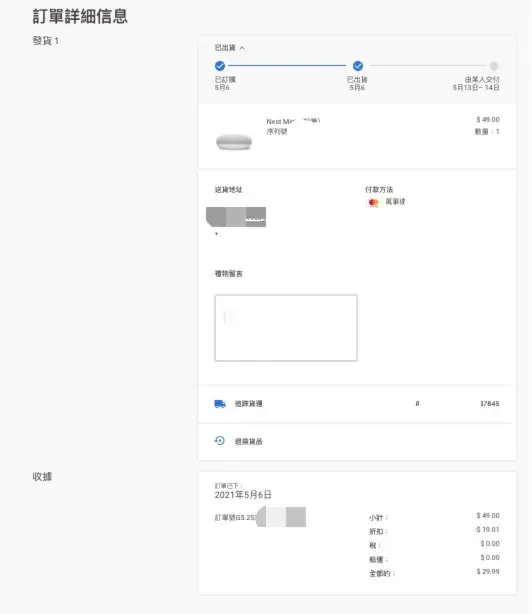Select the 發貨 1 shipment label
Viewport: 532px width, 614px height.
[x=46, y=41]
